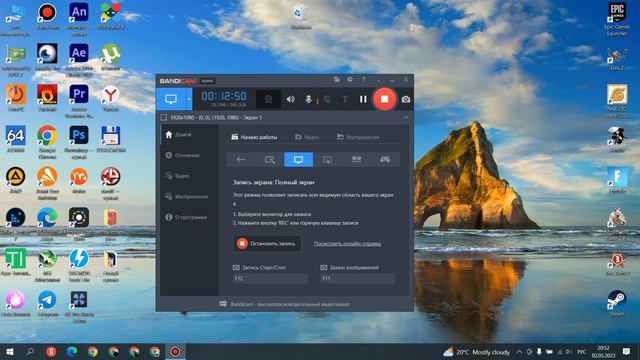Screen dimensions: 640x360
Task: Open AIDA64 desktop shortcut
Action: coord(16,136)
